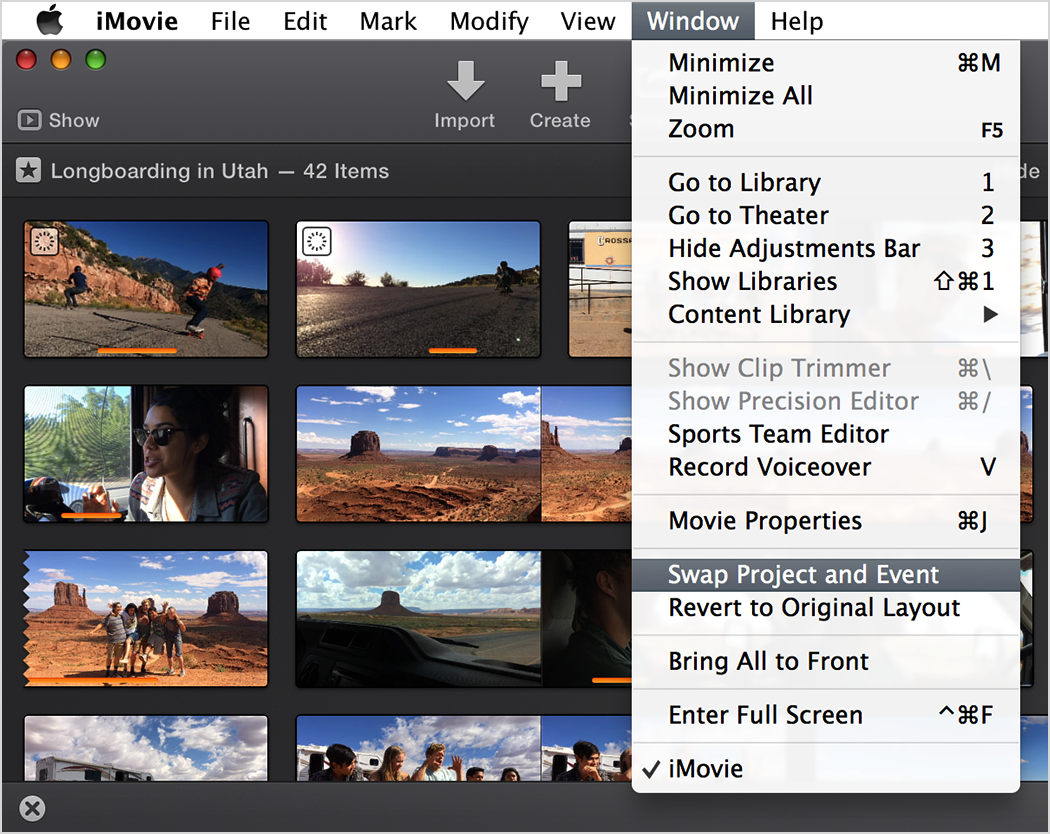
Task: Expand the Content Library submenu arrow
Action: pos(990,314)
